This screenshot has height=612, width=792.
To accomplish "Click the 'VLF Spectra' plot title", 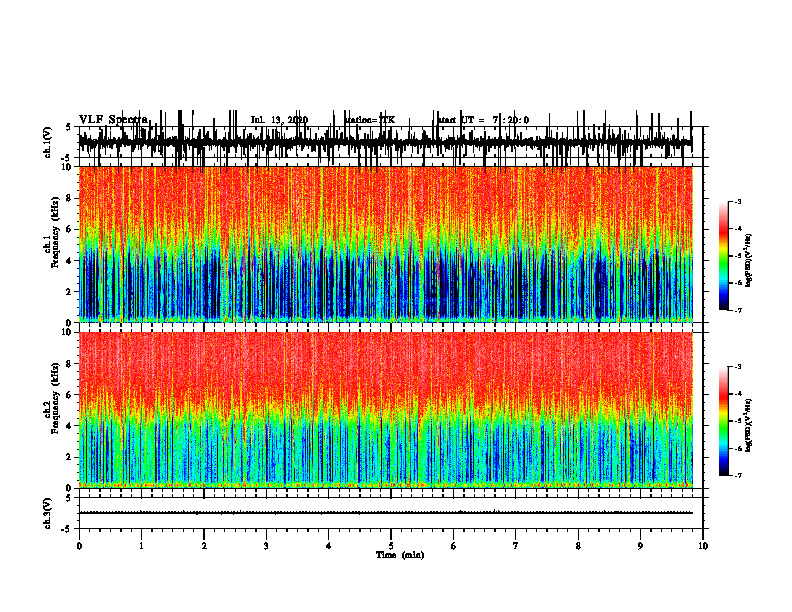I will click(113, 120).
